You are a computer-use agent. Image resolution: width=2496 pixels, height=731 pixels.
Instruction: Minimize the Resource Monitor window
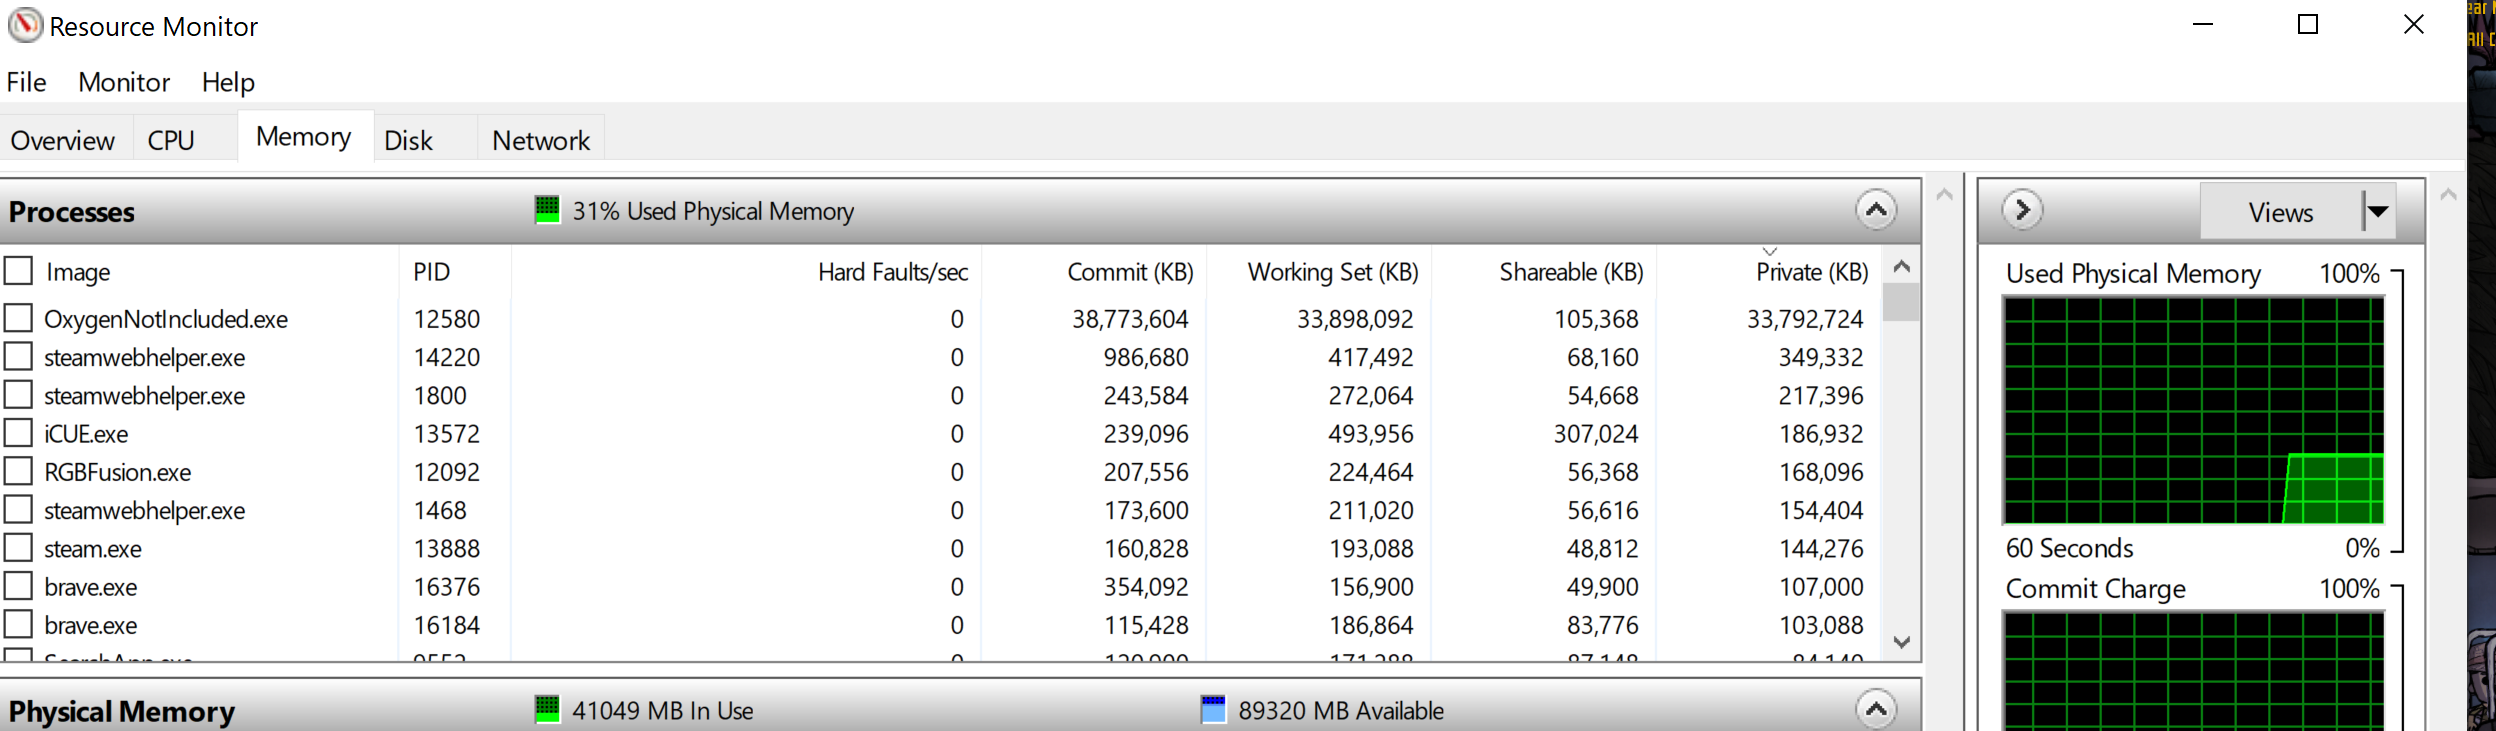2203,24
